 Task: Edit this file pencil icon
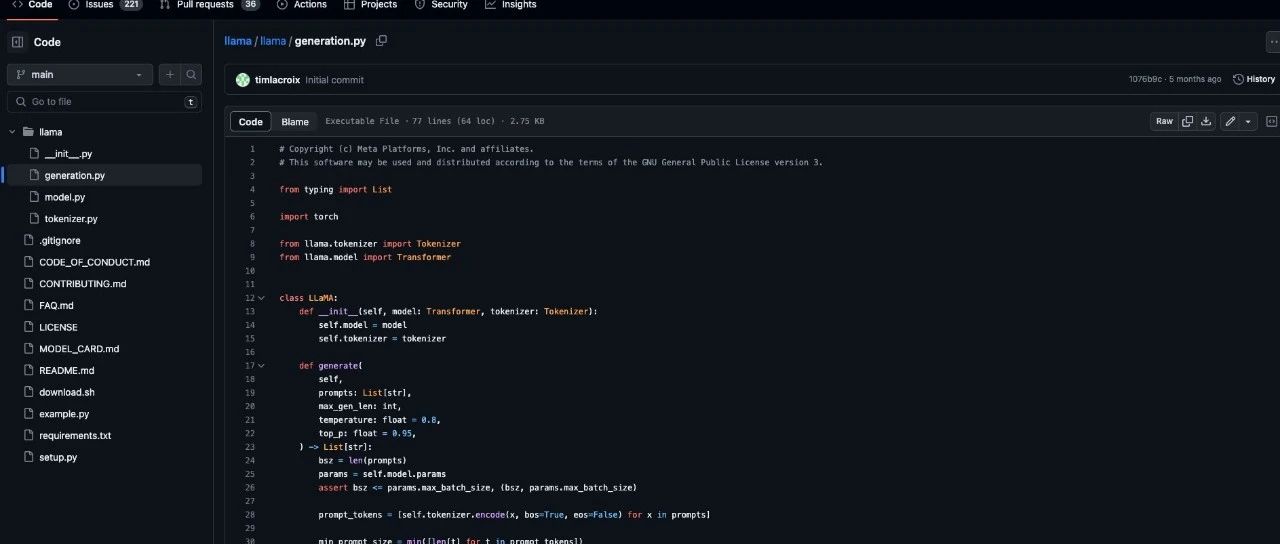(1230, 122)
